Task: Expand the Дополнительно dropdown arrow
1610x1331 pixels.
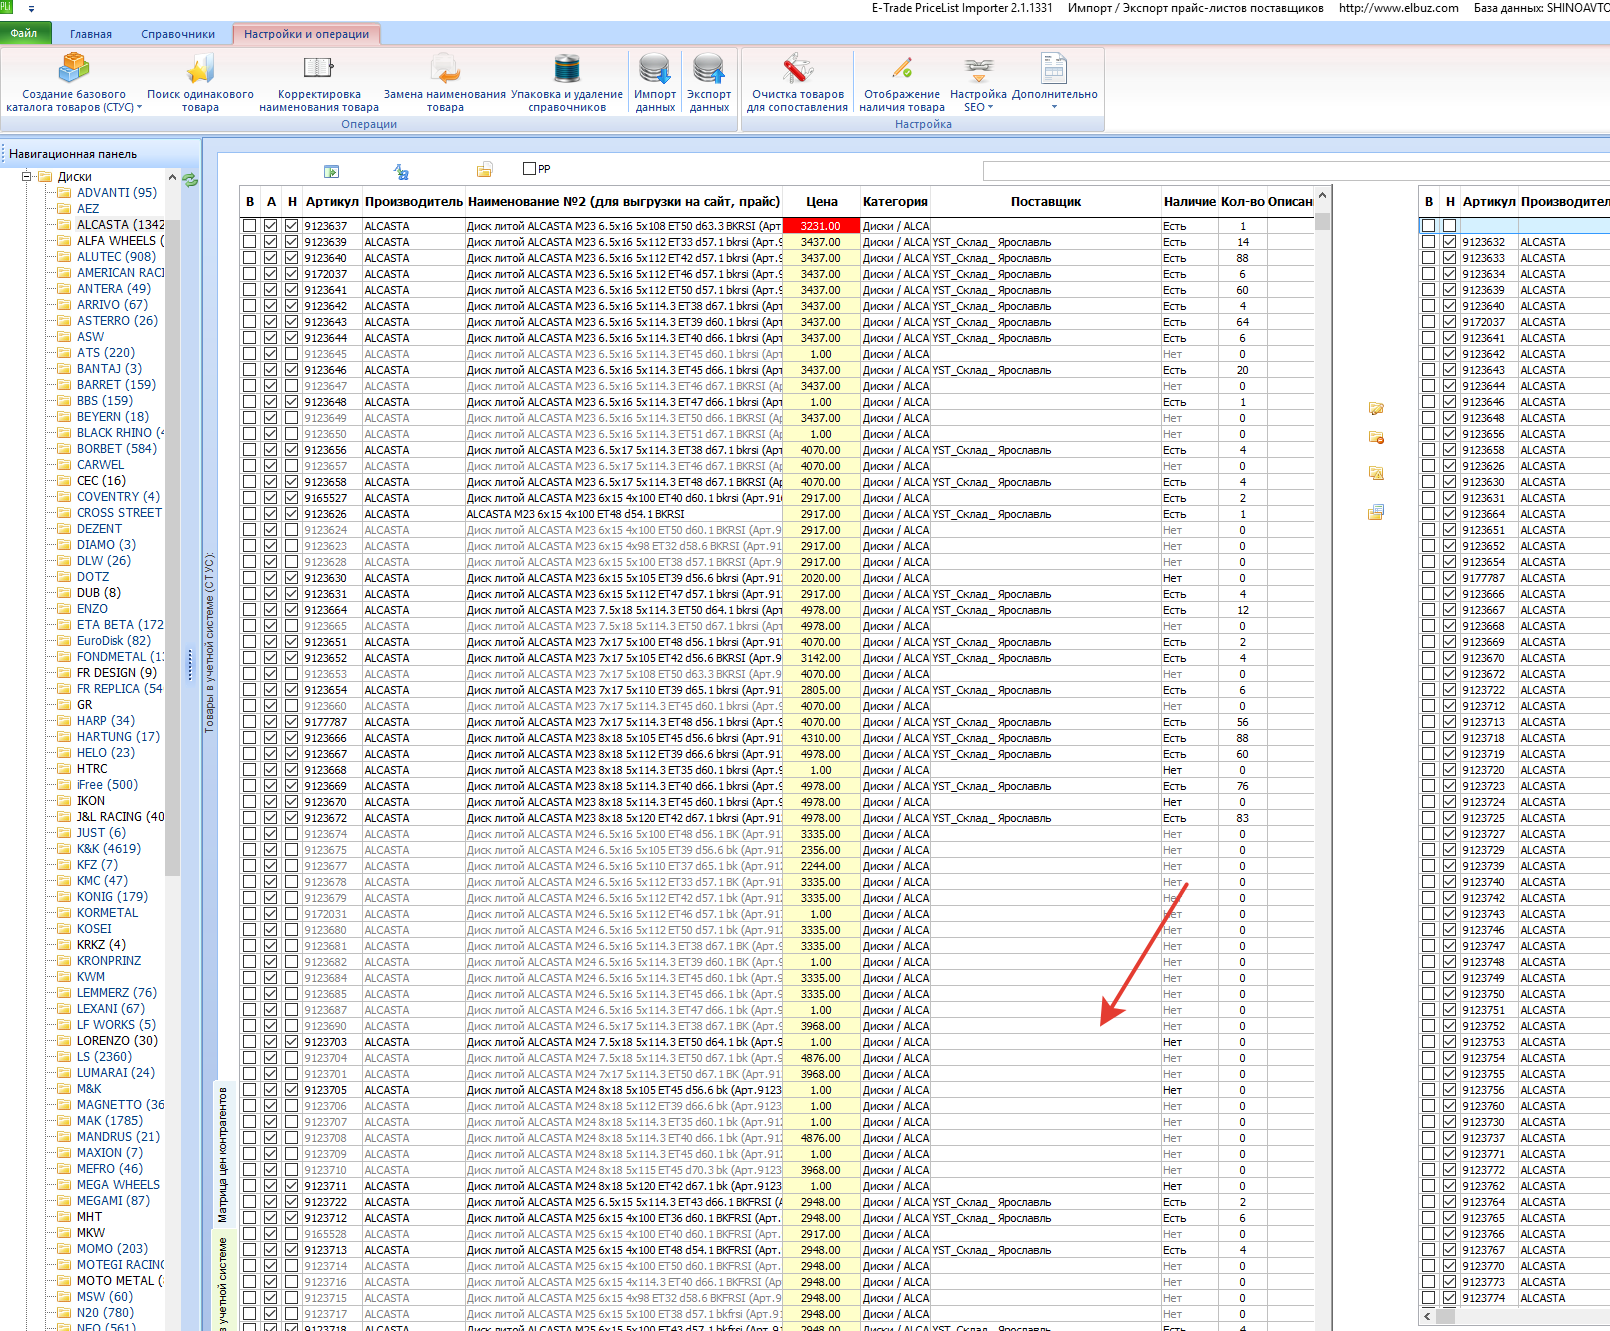Action: pos(1054,108)
